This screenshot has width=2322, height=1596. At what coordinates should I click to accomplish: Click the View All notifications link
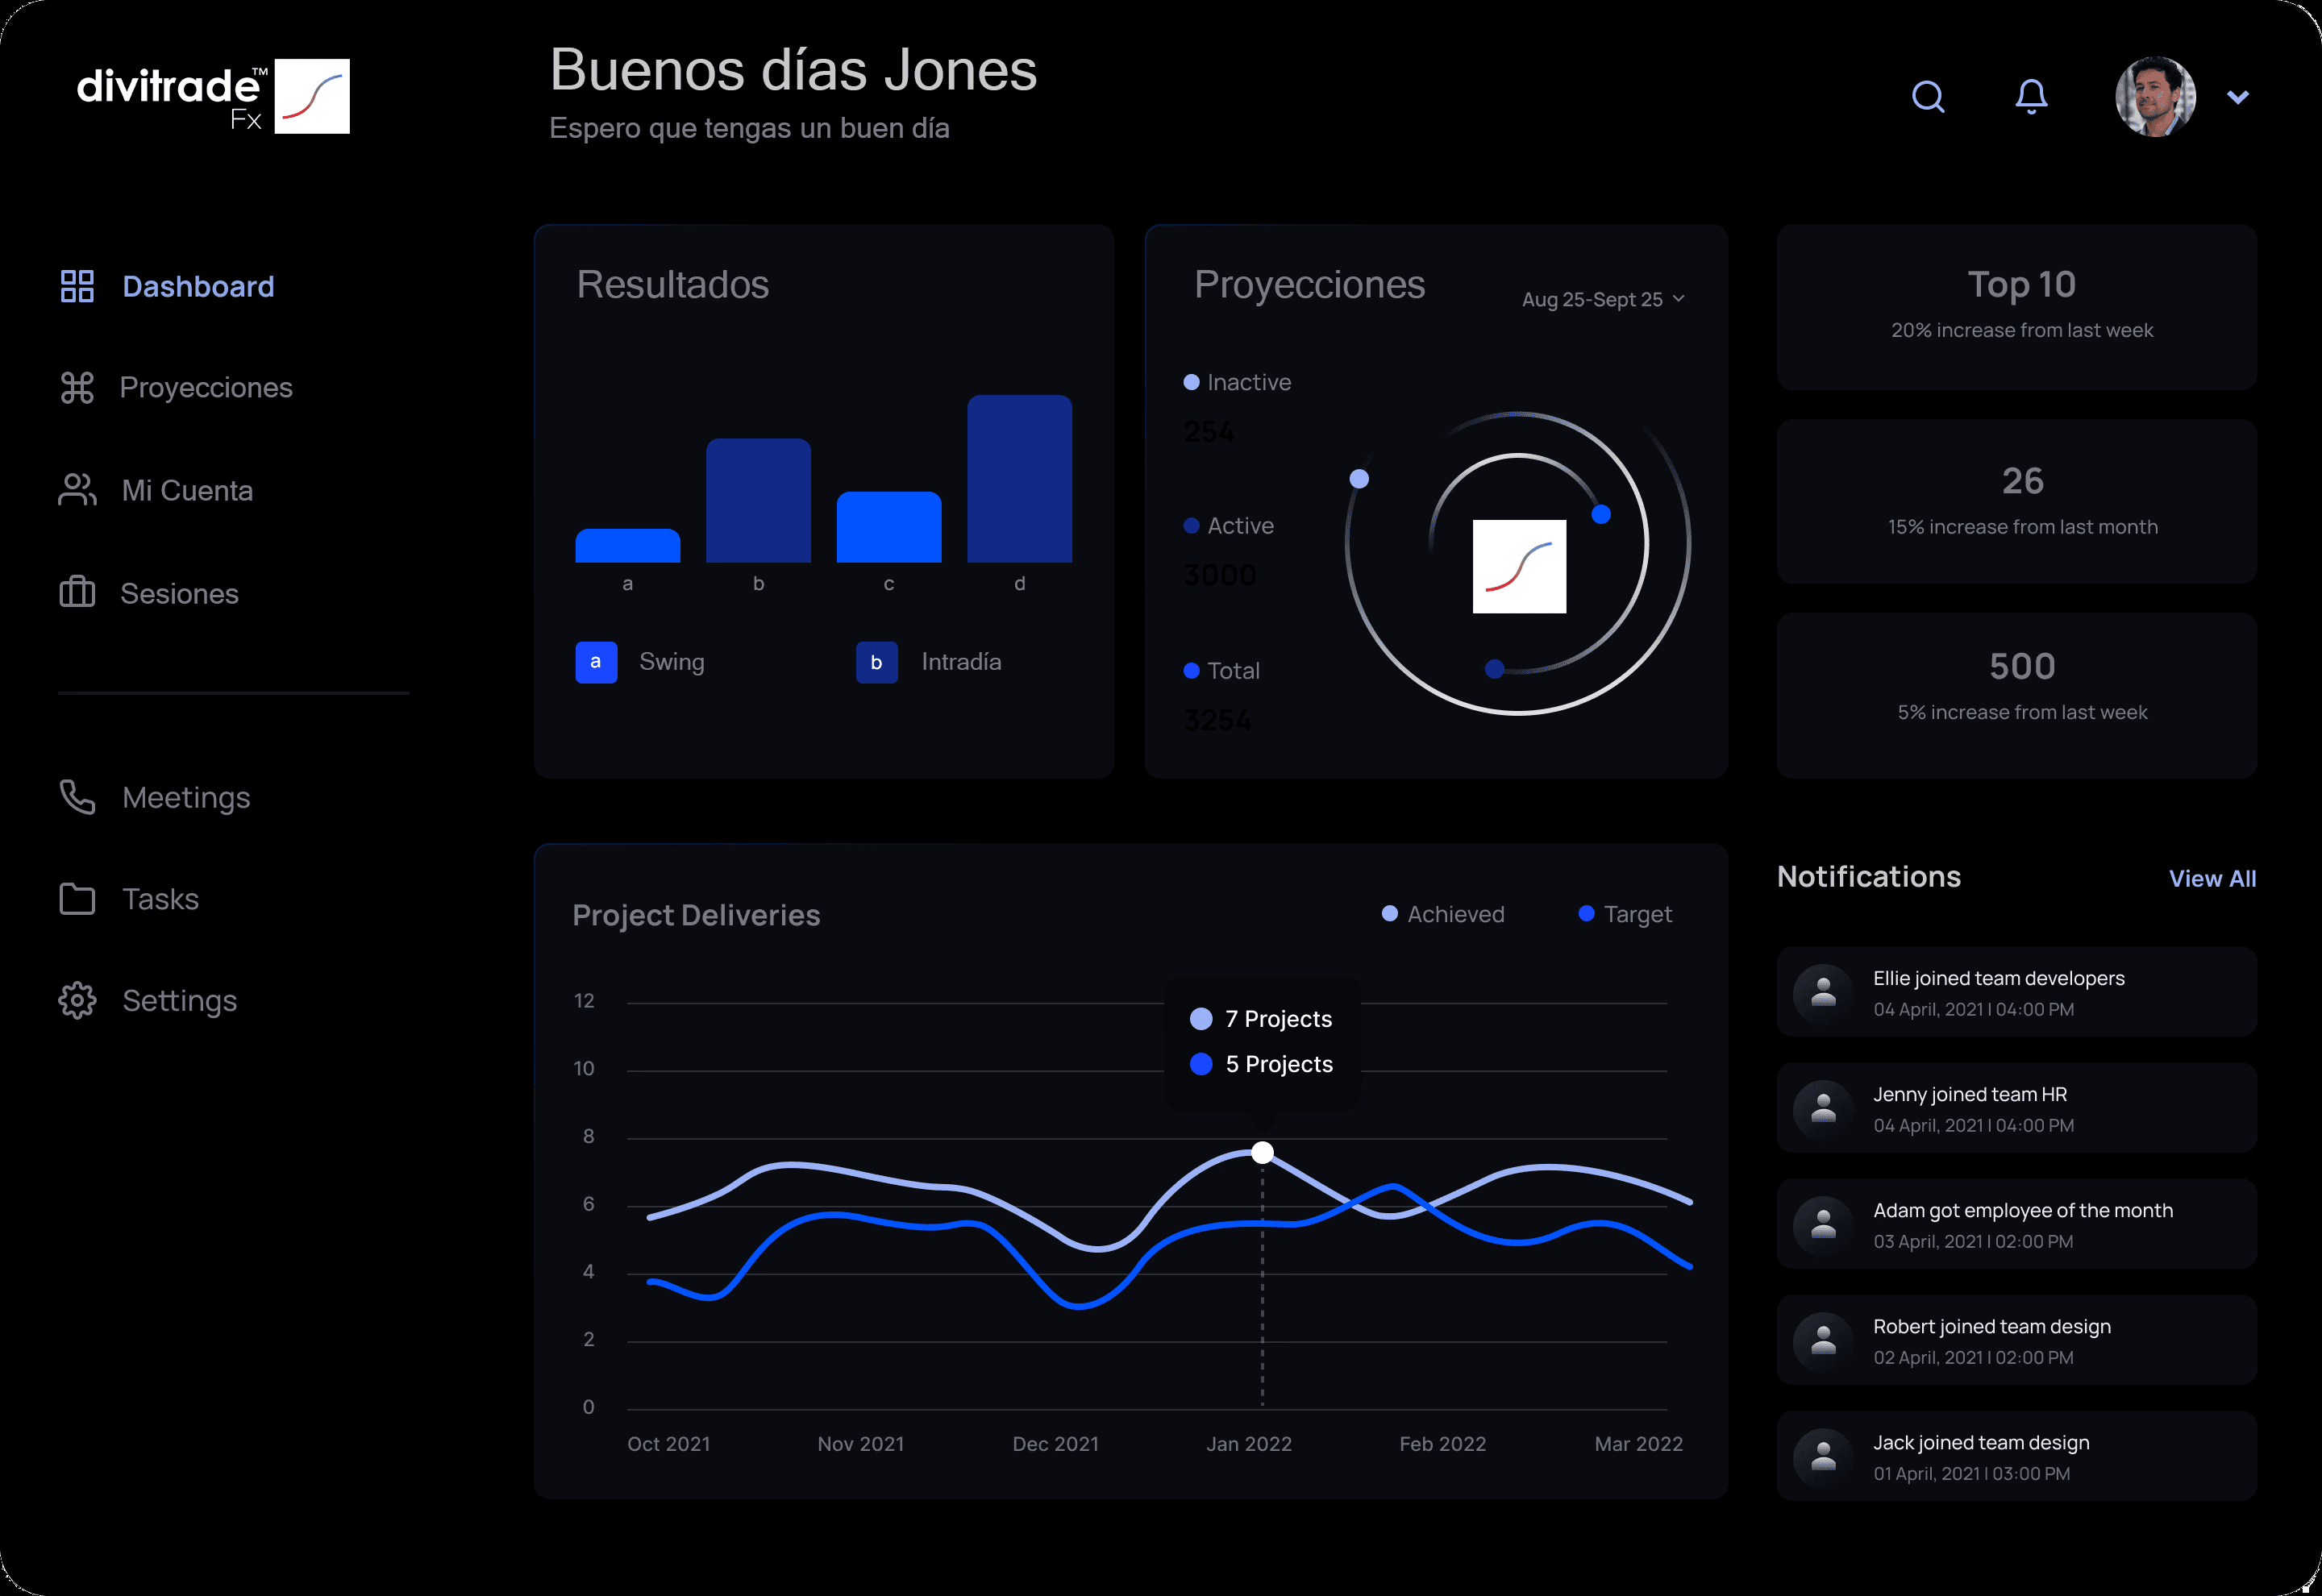[2212, 878]
